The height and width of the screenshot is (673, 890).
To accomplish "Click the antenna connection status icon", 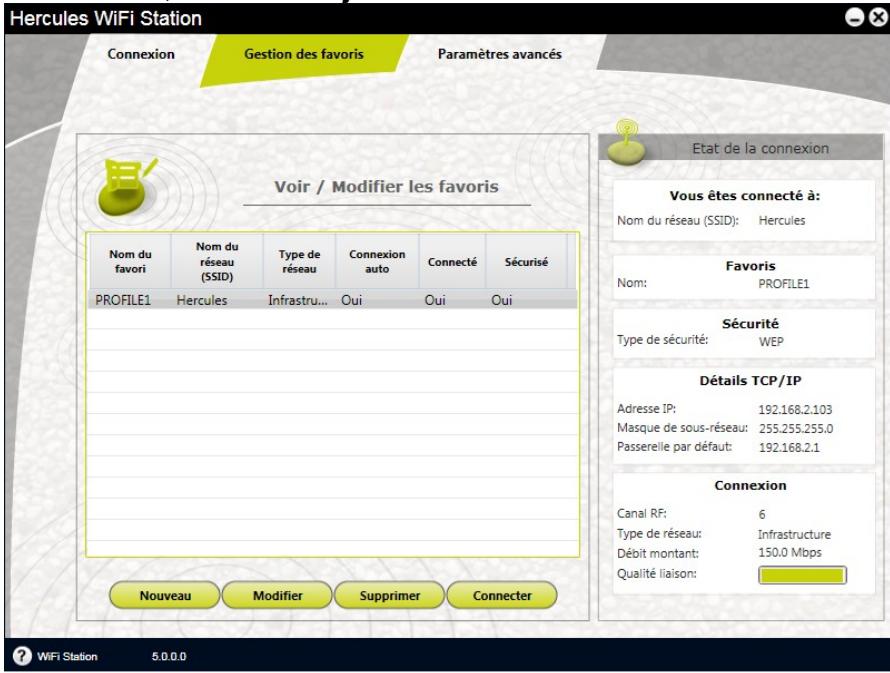I will click(625, 142).
